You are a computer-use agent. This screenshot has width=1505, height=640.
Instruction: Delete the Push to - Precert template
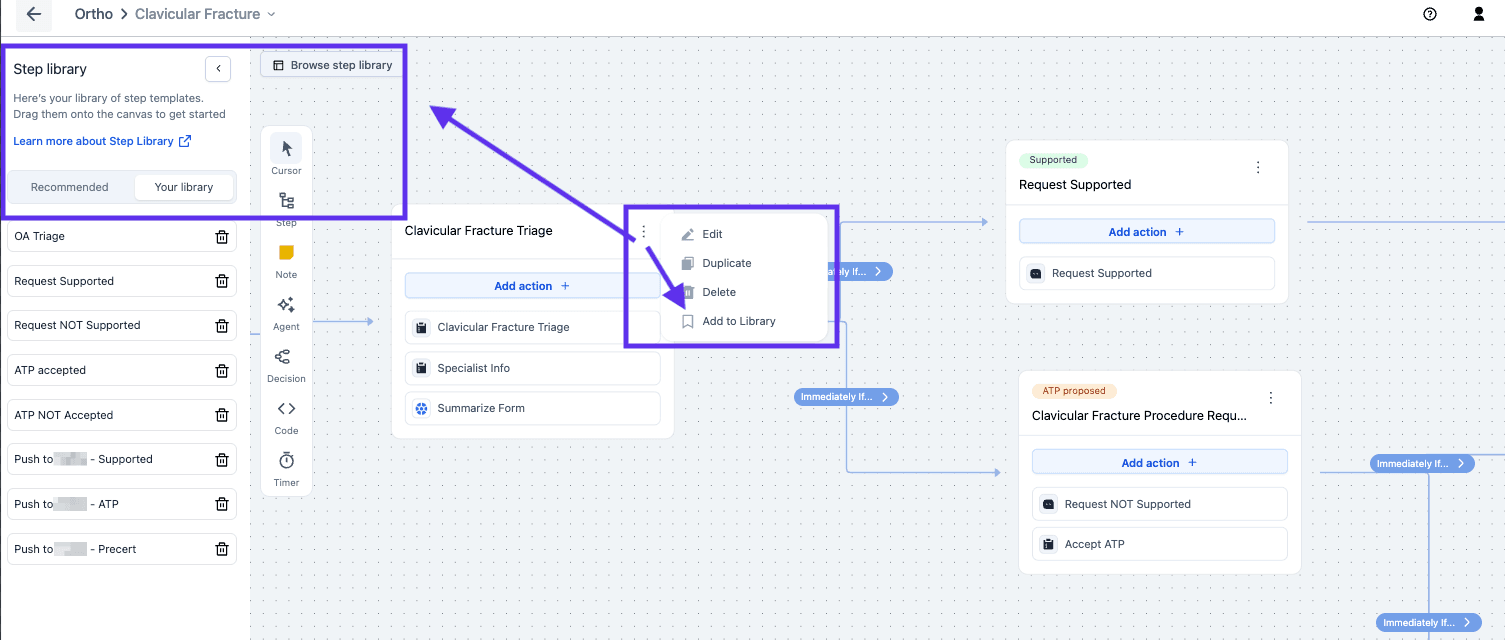pos(222,549)
